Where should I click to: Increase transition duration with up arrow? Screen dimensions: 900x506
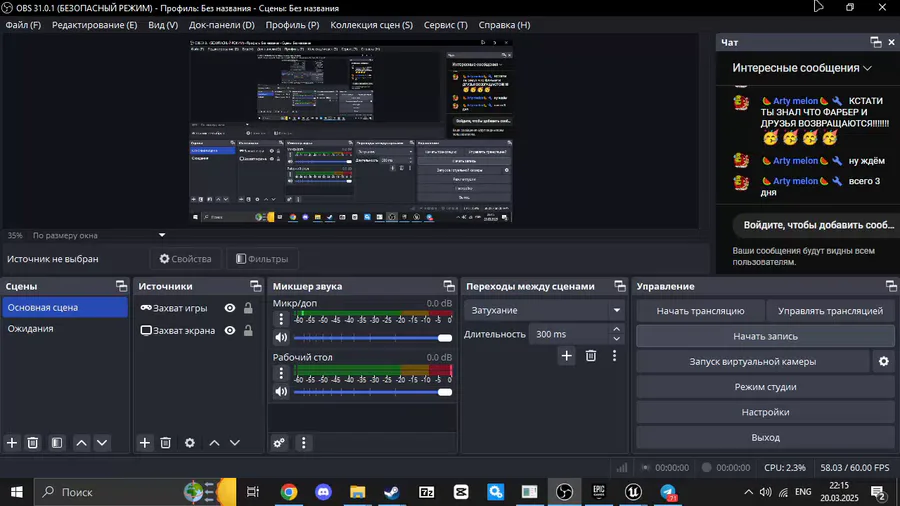[616, 329]
